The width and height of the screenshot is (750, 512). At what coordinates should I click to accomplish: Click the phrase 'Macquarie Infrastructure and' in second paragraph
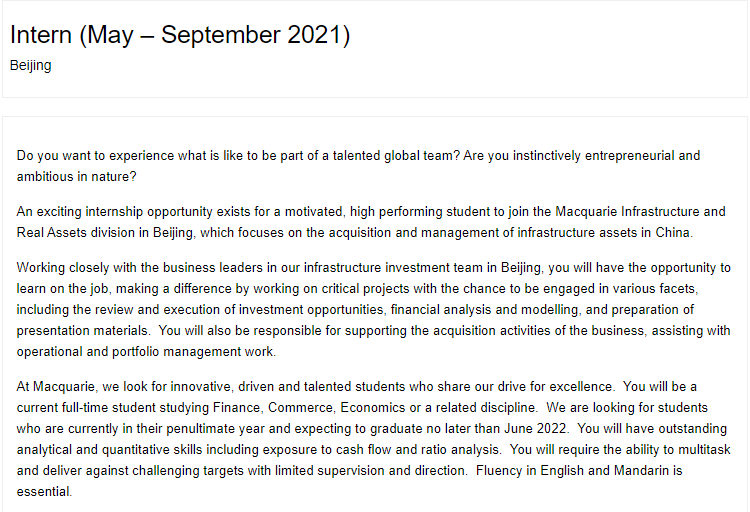click(640, 211)
